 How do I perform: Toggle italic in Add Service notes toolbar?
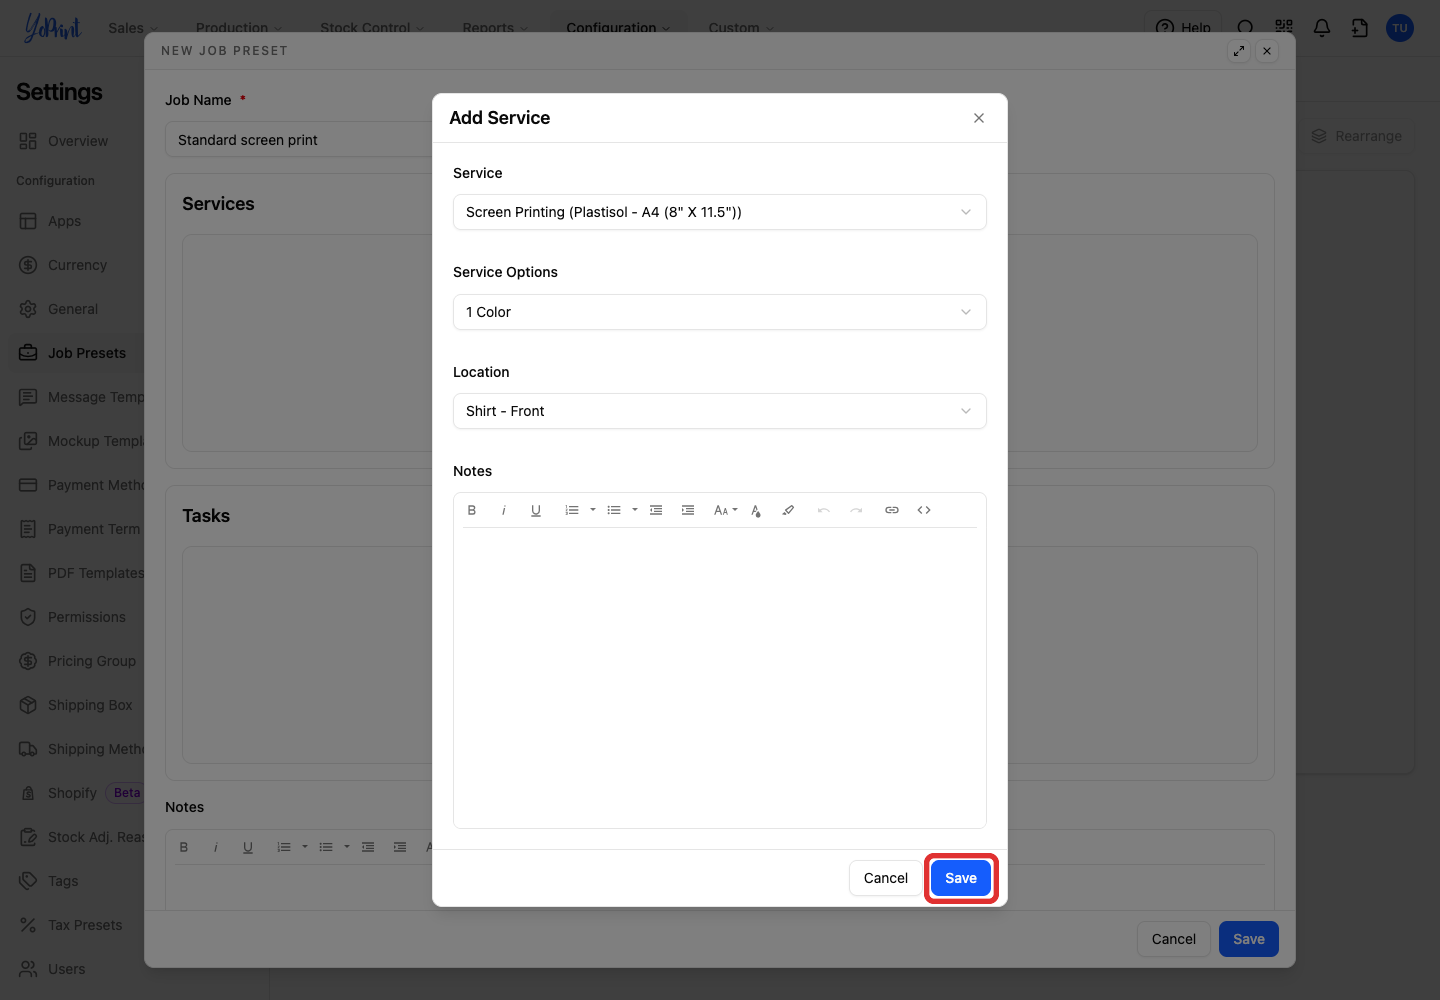coord(504,510)
